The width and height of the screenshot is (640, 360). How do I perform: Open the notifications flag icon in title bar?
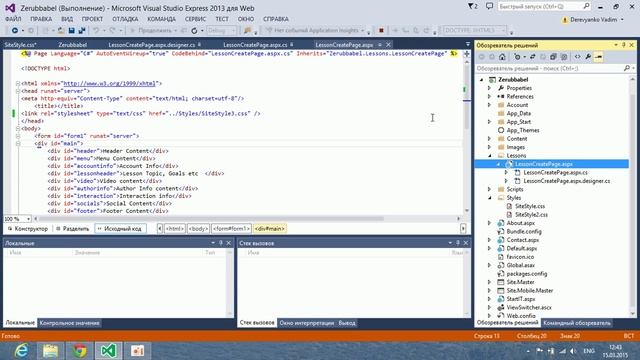[473, 6]
